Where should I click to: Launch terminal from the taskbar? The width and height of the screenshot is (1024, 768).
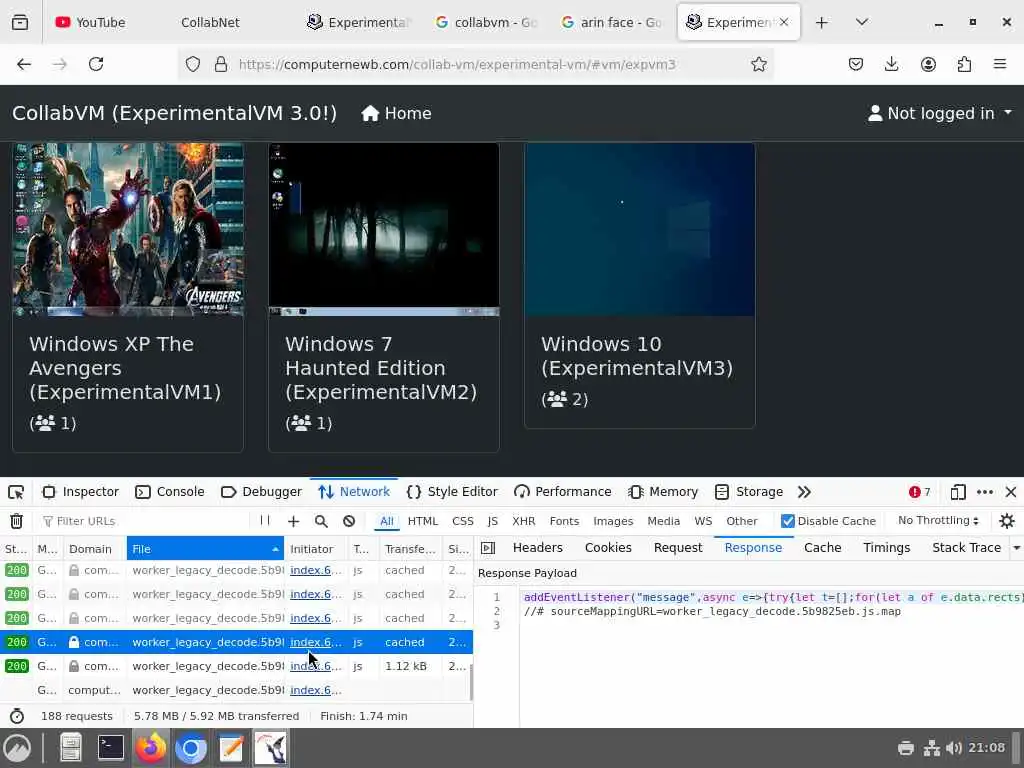(111, 748)
